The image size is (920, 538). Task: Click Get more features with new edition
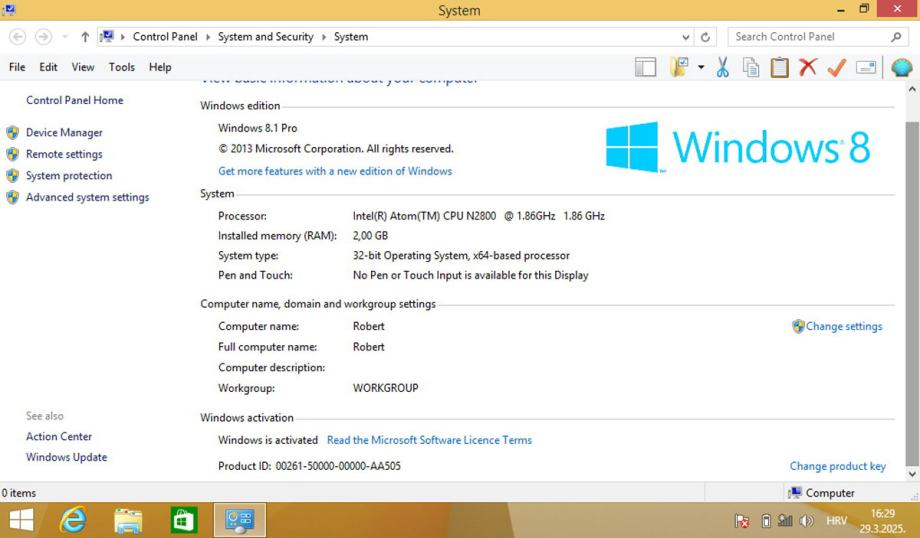point(335,171)
